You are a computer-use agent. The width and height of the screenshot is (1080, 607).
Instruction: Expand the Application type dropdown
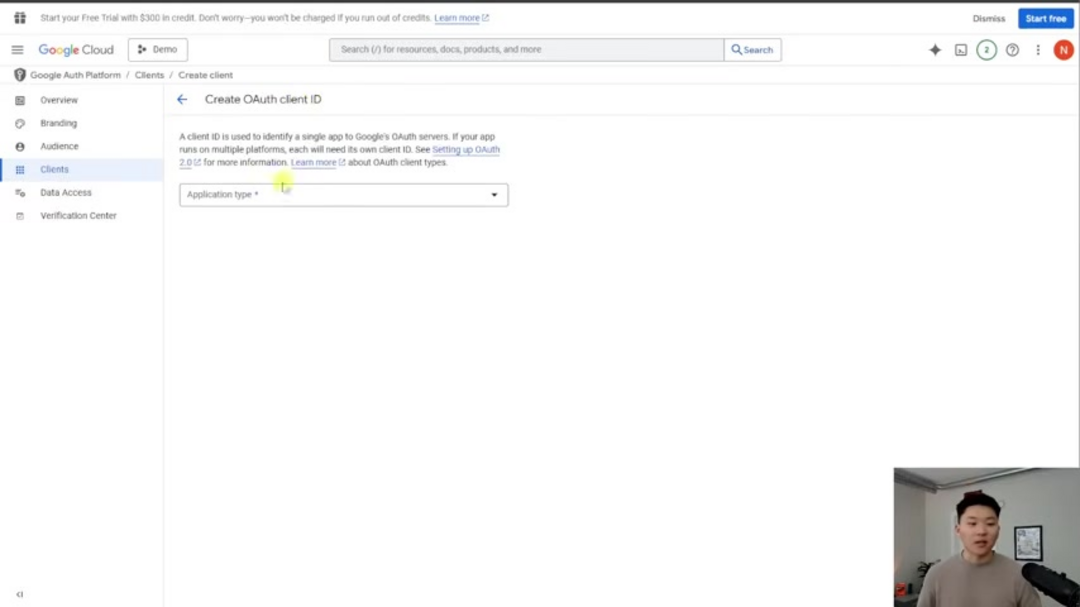pos(343,195)
